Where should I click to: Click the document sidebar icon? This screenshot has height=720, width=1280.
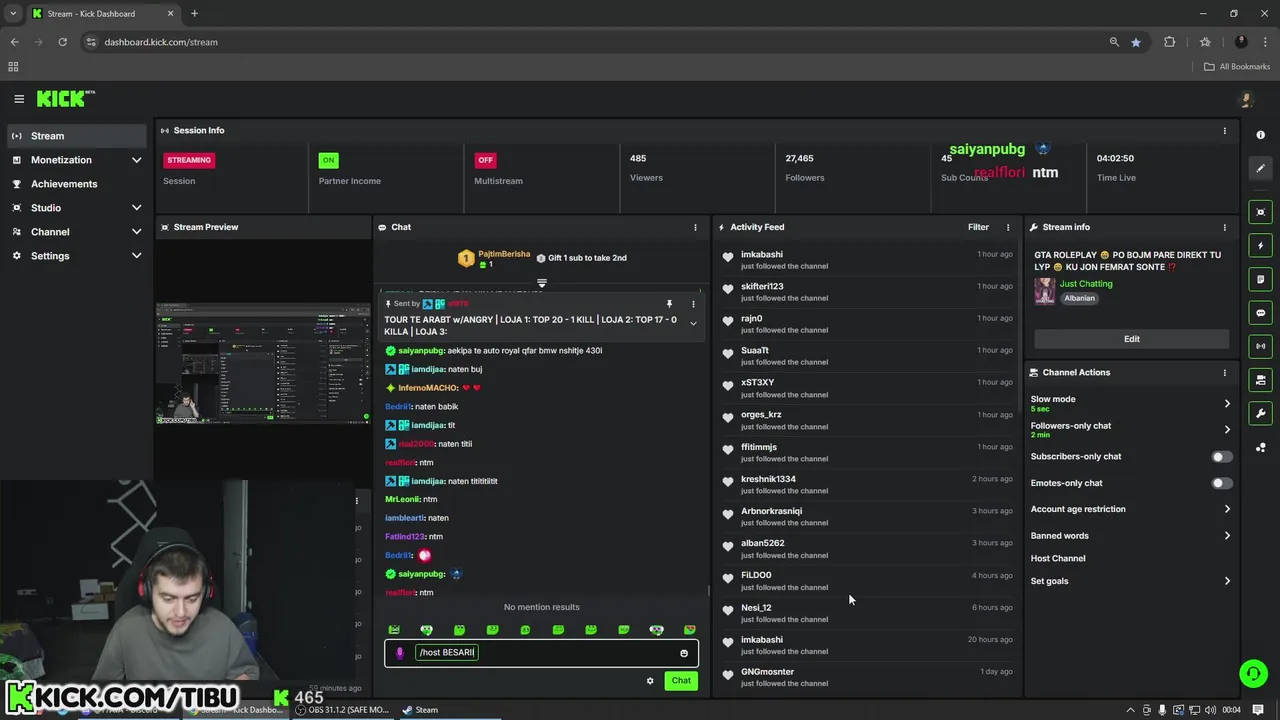coord(1260,279)
